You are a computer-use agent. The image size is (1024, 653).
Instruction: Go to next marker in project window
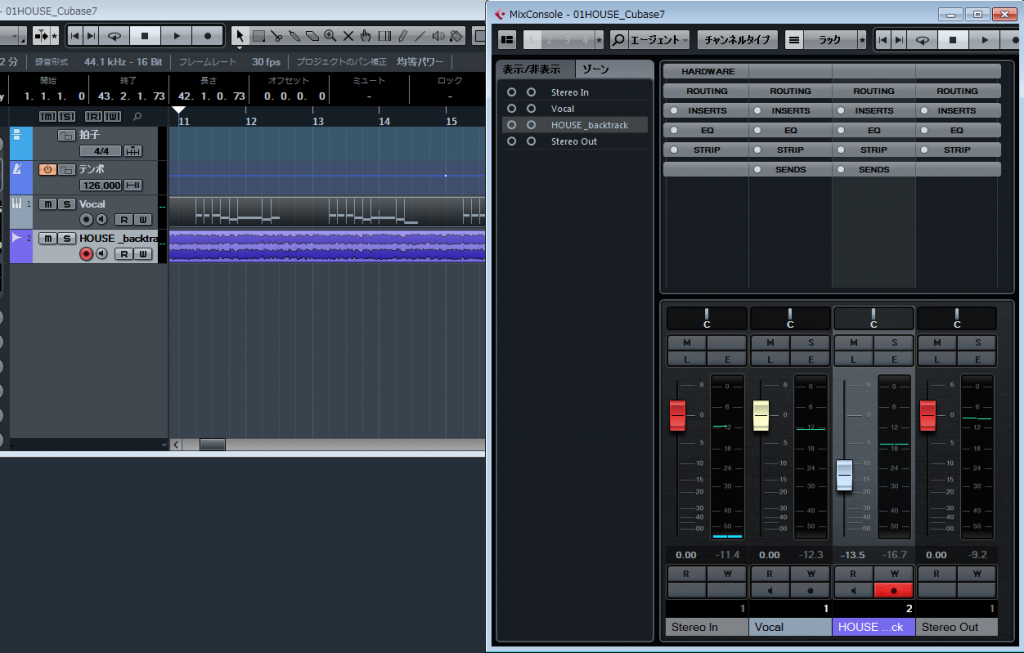click(91, 36)
